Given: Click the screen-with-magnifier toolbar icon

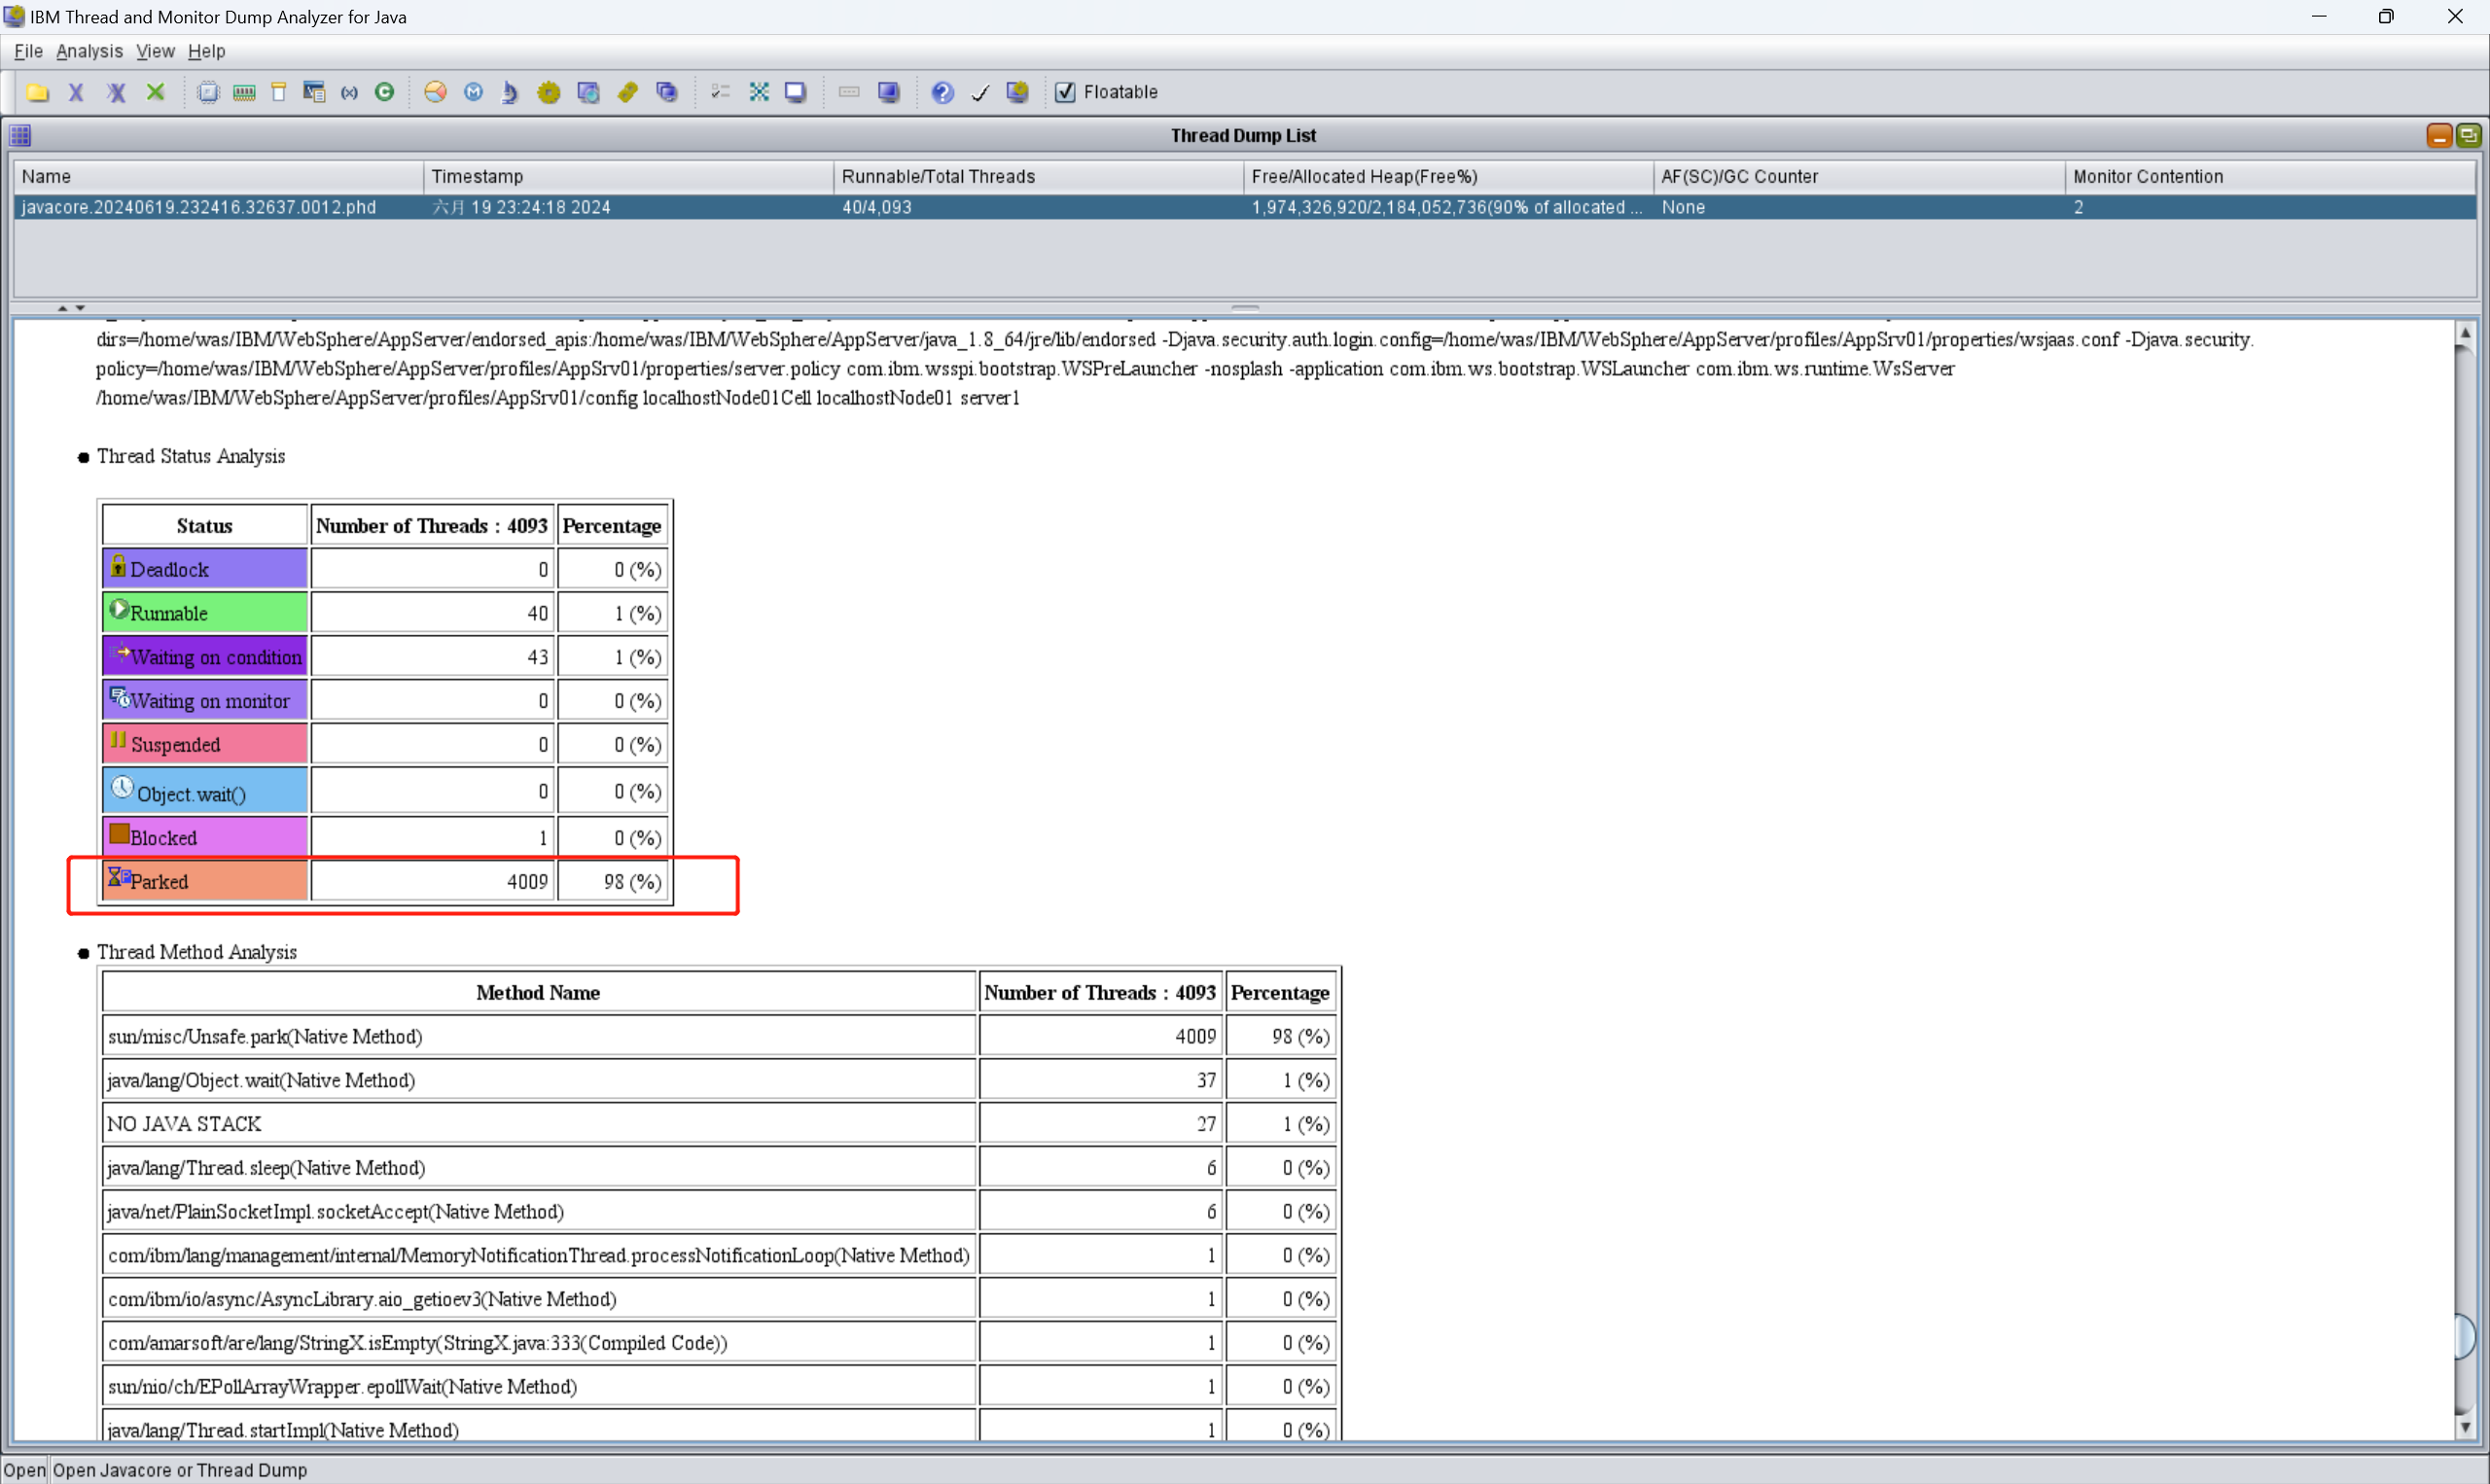Looking at the screenshot, I should pyautogui.click(x=588, y=92).
